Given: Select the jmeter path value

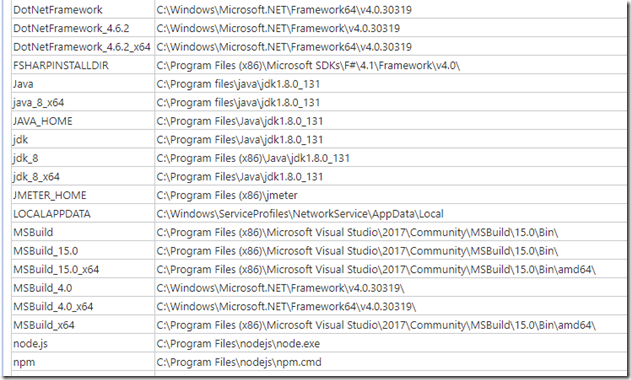Looking at the screenshot, I should point(227,195).
